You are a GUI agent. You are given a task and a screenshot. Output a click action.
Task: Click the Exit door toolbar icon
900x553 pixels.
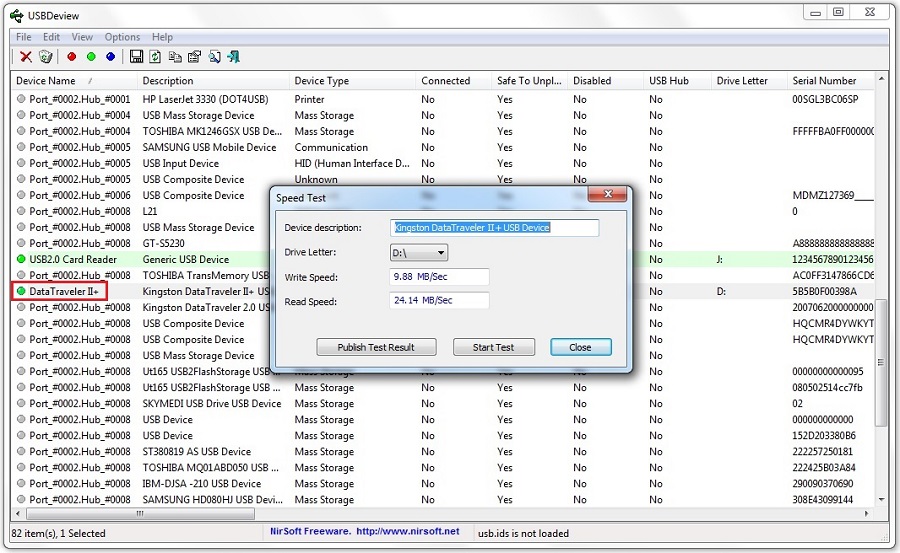(234, 56)
